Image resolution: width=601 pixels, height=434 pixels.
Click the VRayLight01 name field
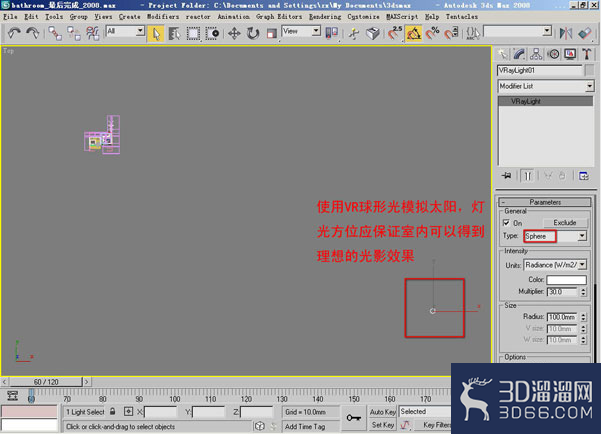[x=540, y=70]
